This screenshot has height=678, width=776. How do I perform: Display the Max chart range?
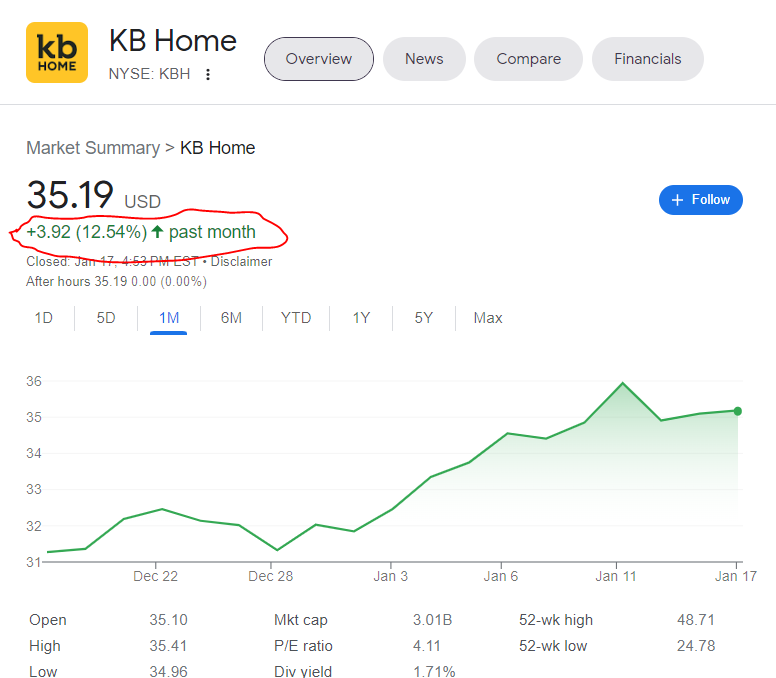[488, 318]
